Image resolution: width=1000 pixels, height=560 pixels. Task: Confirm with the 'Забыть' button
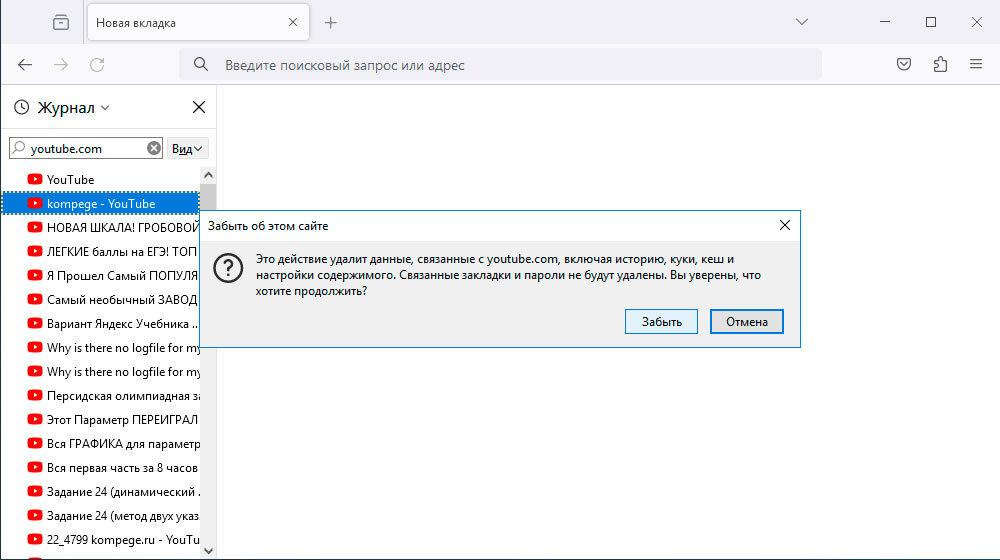pyautogui.click(x=661, y=321)
